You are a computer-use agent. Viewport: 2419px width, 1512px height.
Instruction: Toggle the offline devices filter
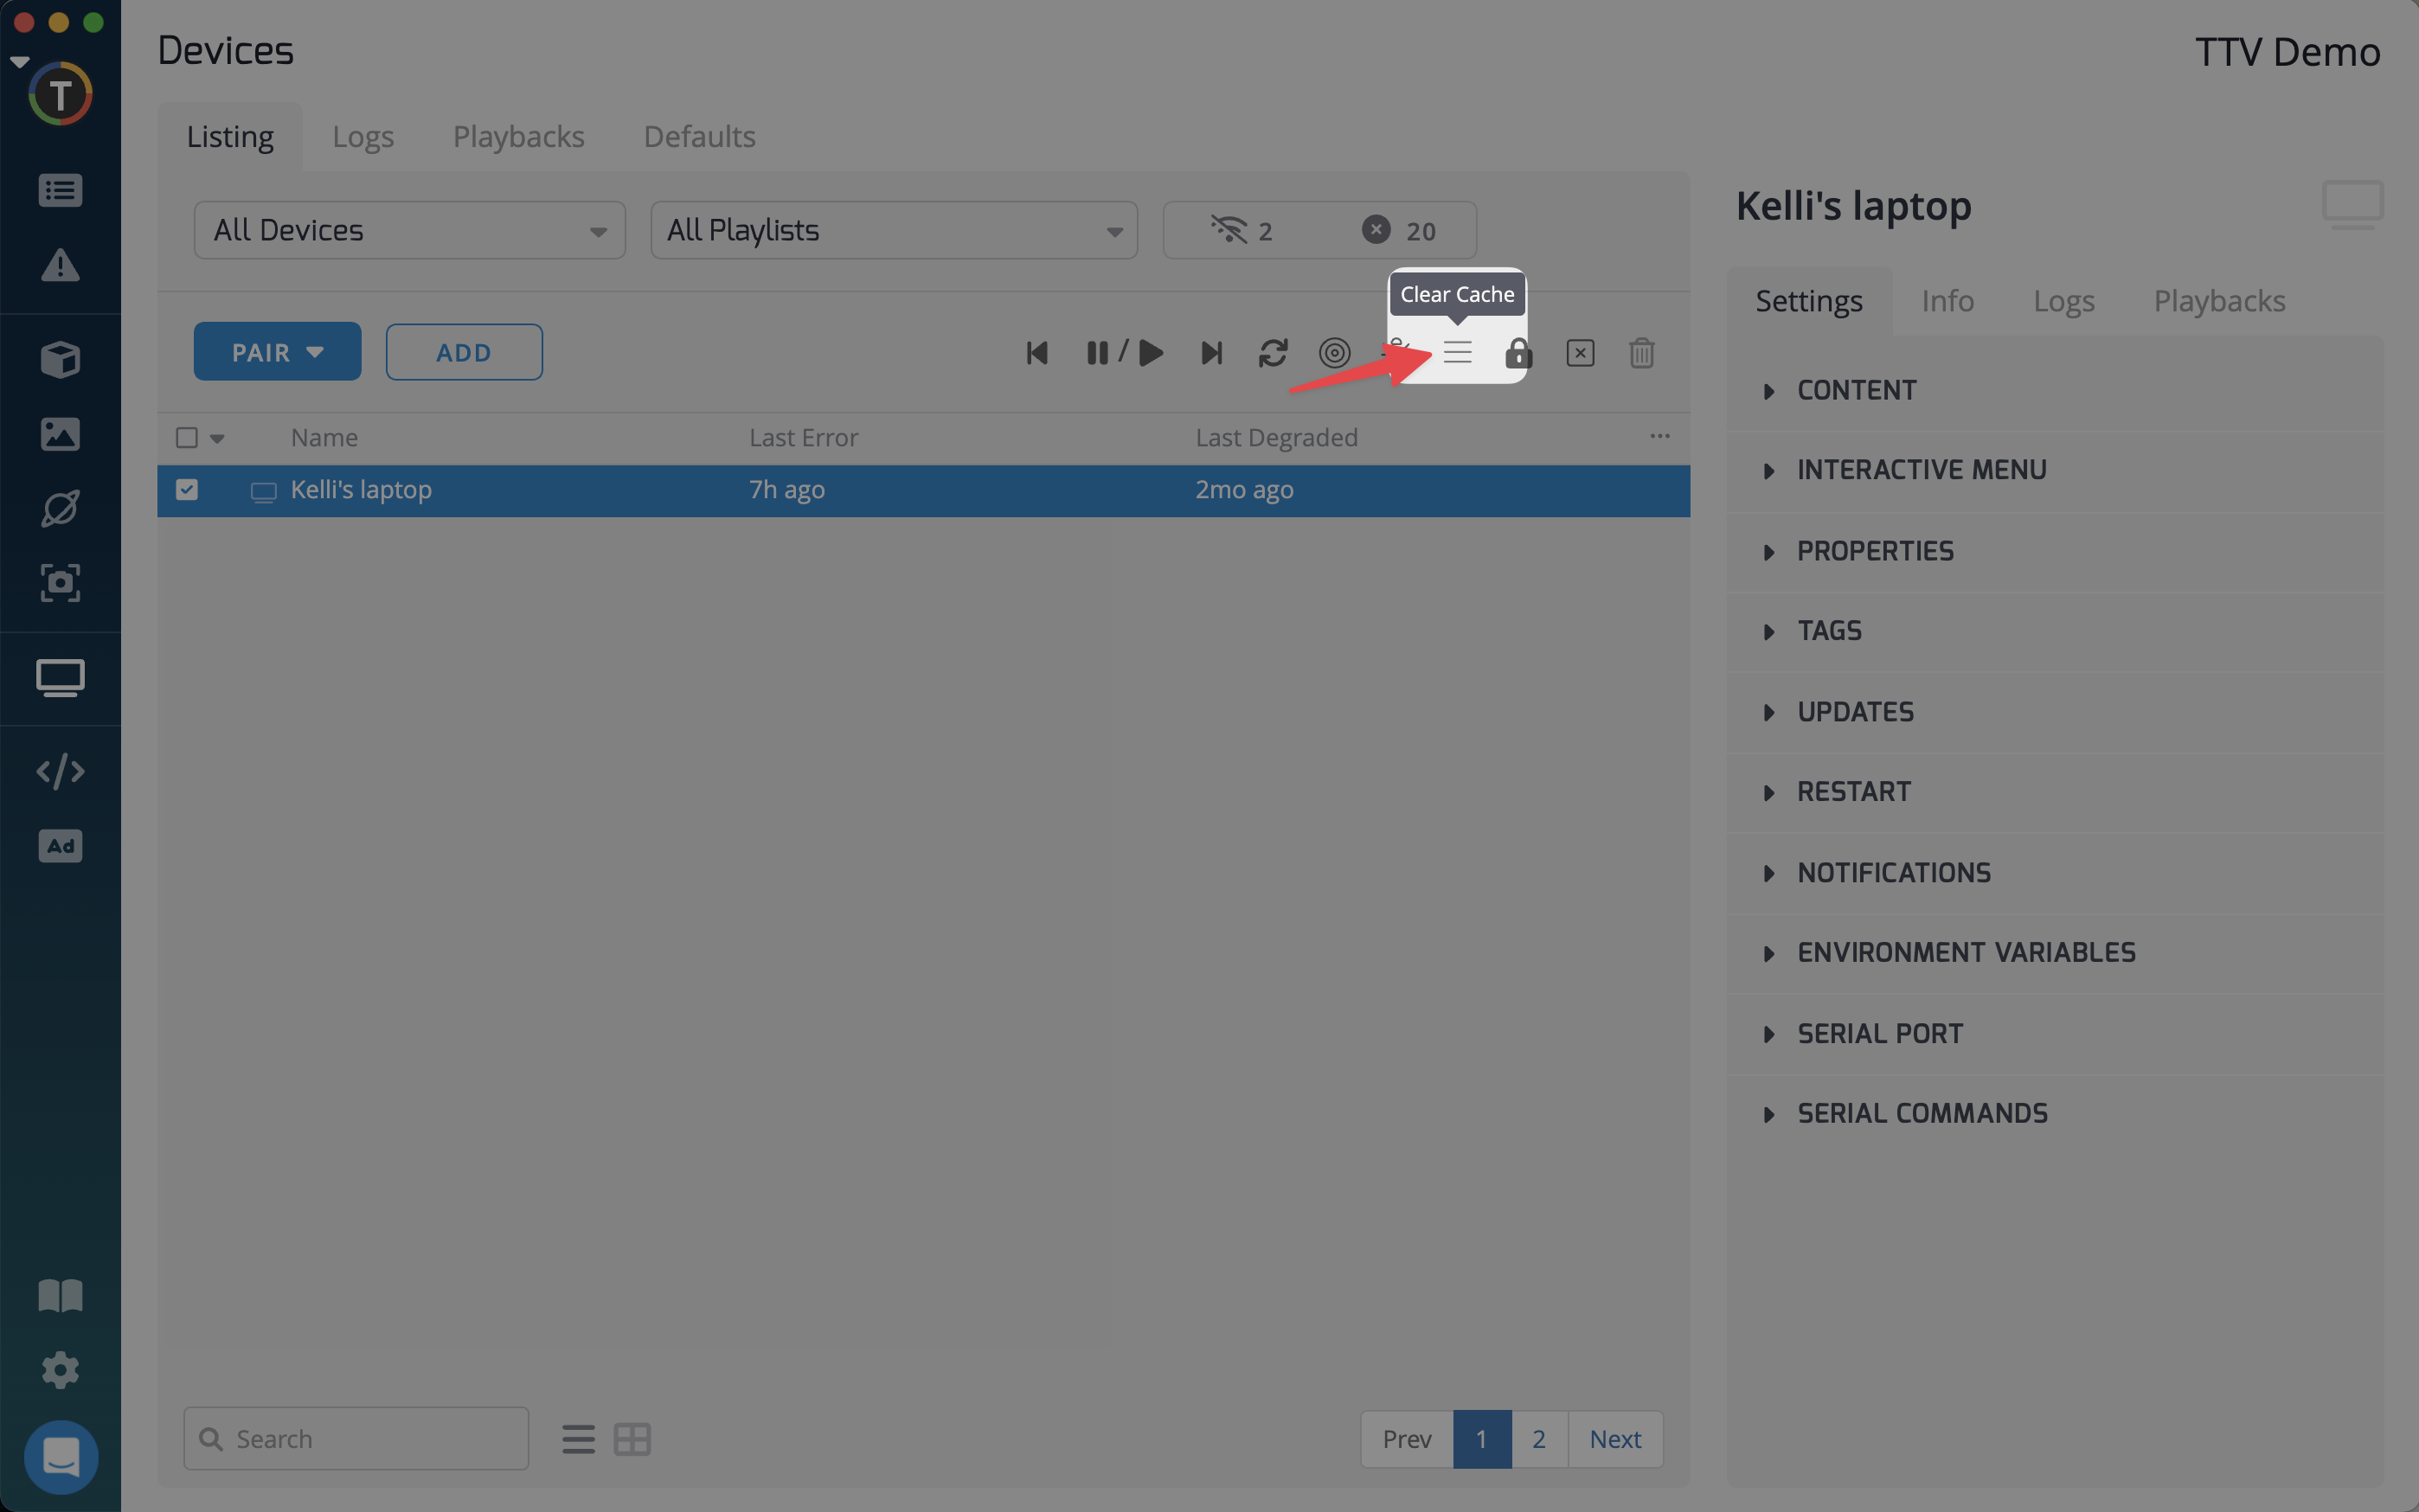point(1241,231)
